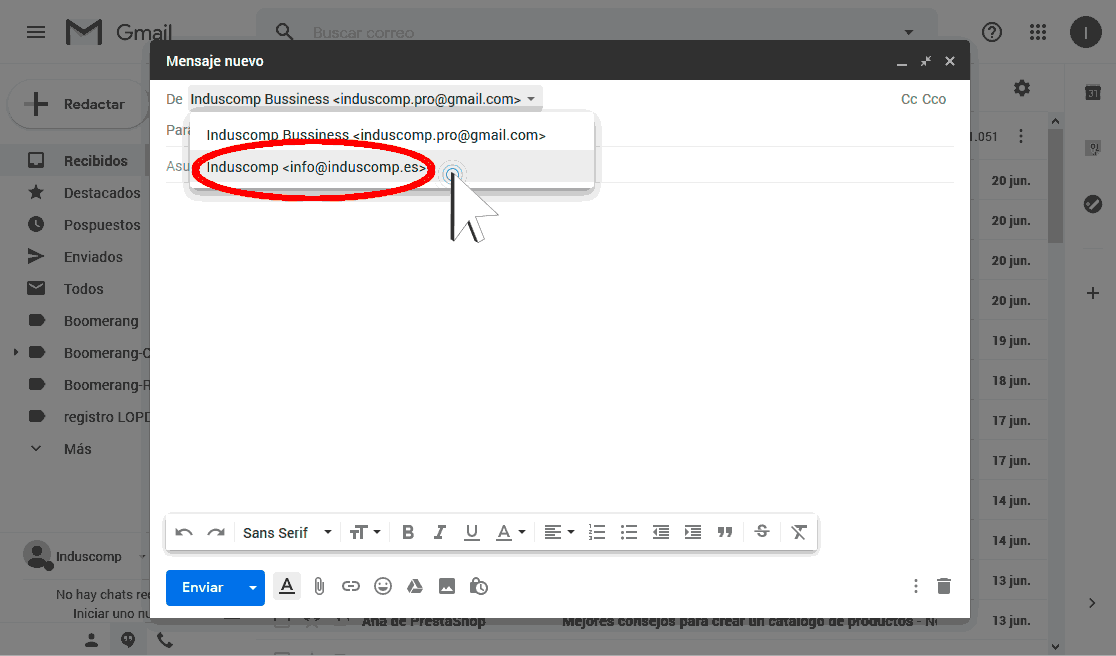Image resolution: width=1116 pixels, height=656 pixels.
Task: Open the registro LOPD label
Action: pyautogui.click(x=107, y=417)
